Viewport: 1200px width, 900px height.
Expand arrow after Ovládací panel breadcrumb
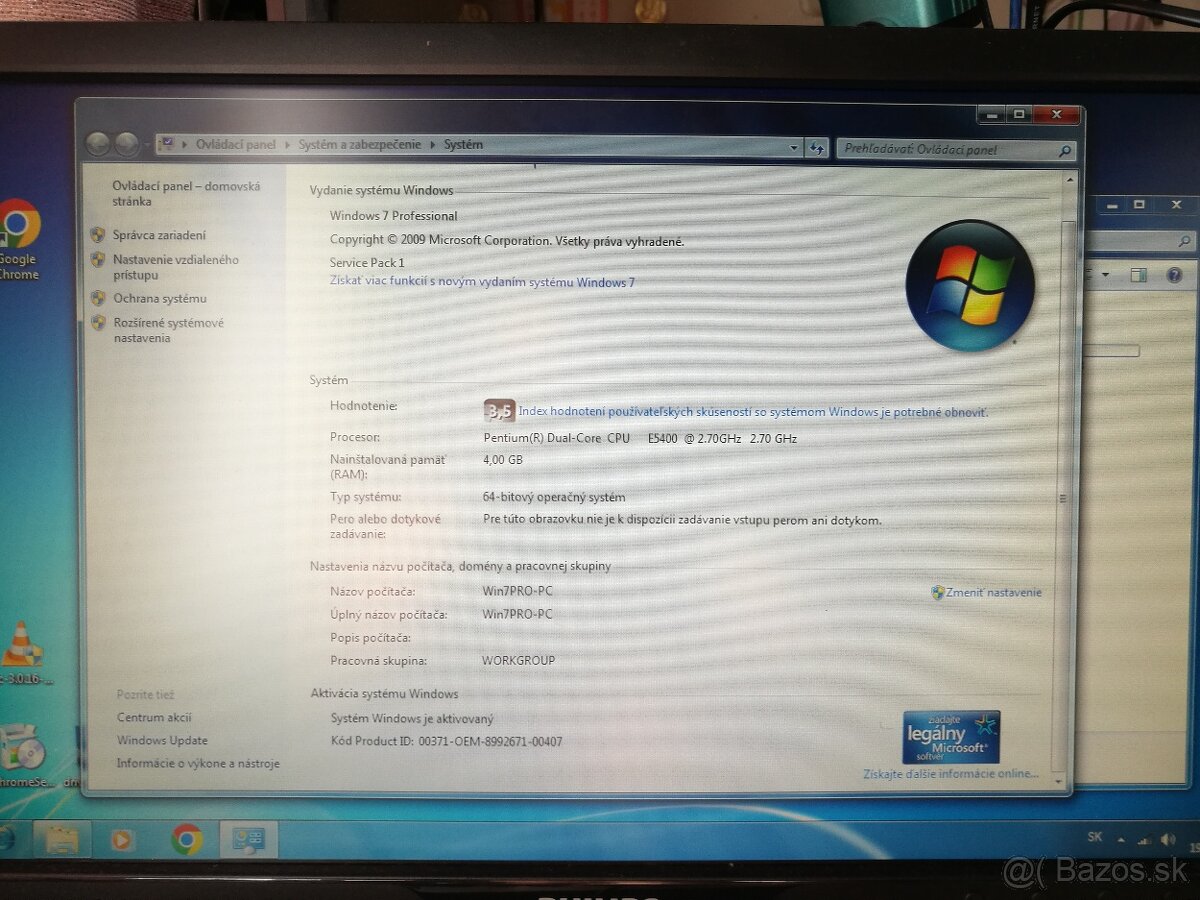click(287, 145)
